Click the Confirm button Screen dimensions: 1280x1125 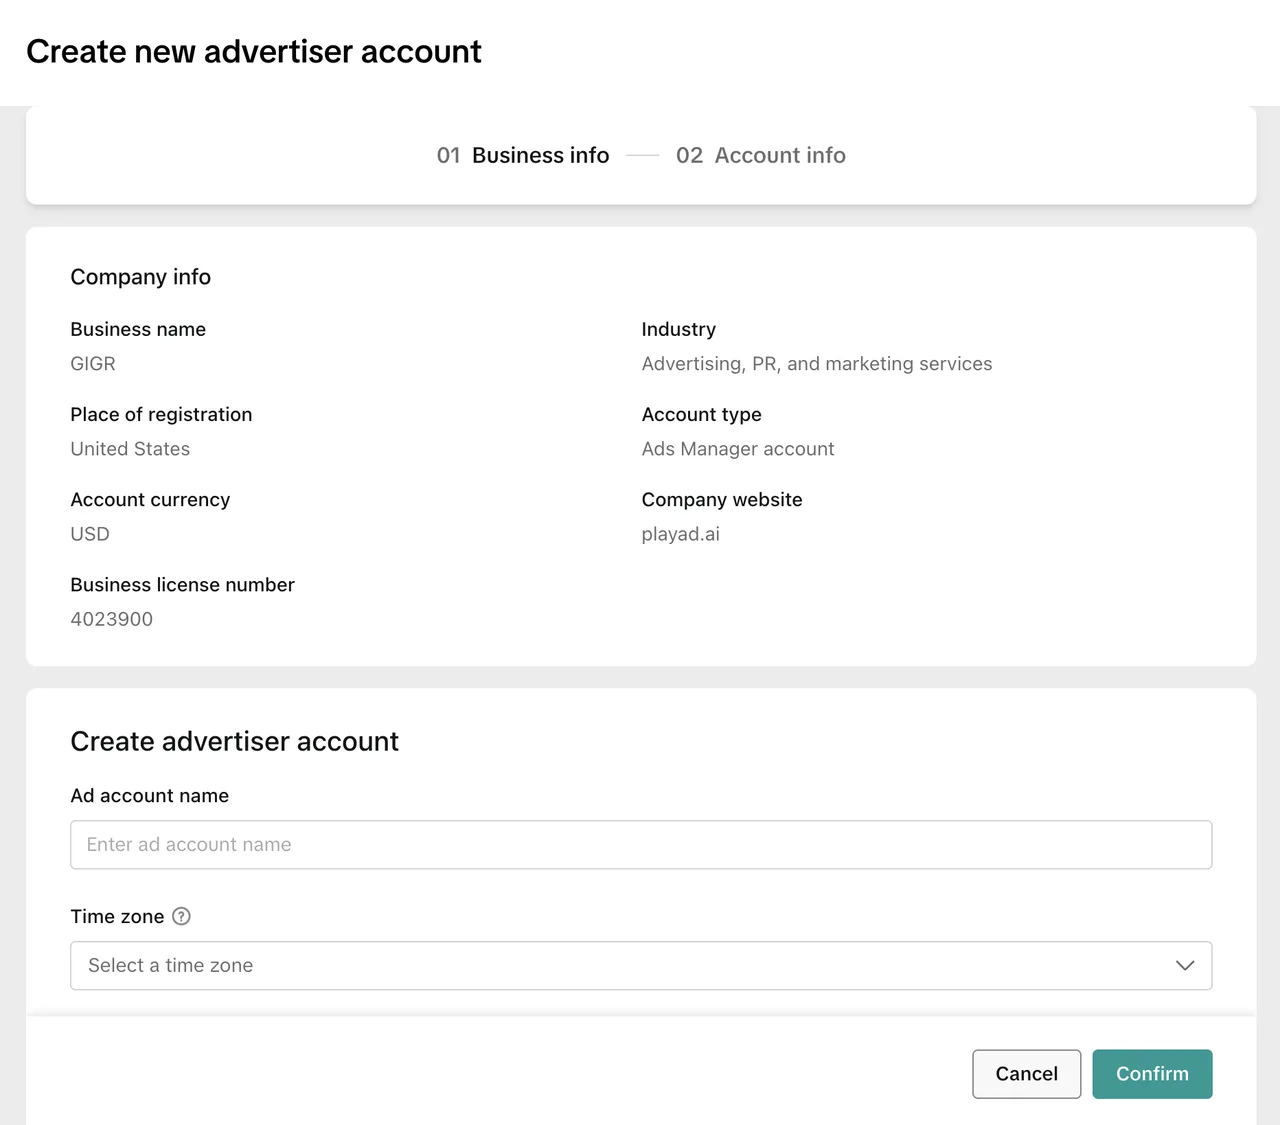click(x=1152, y=1074)
